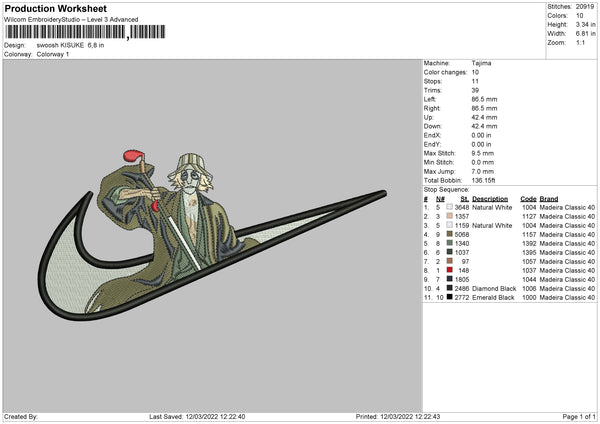Click the navy swatch with 1805 stitches
600x424 pixels.
[x=449, y=279]
